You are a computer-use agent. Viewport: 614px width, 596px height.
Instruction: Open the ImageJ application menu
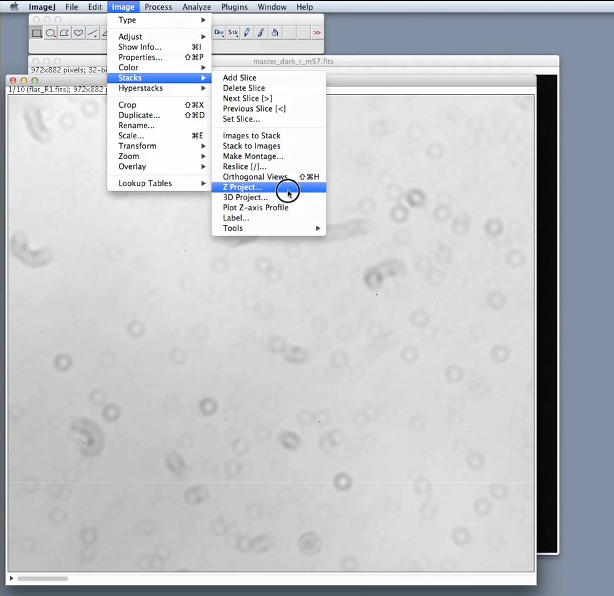[x=42, y=7]
